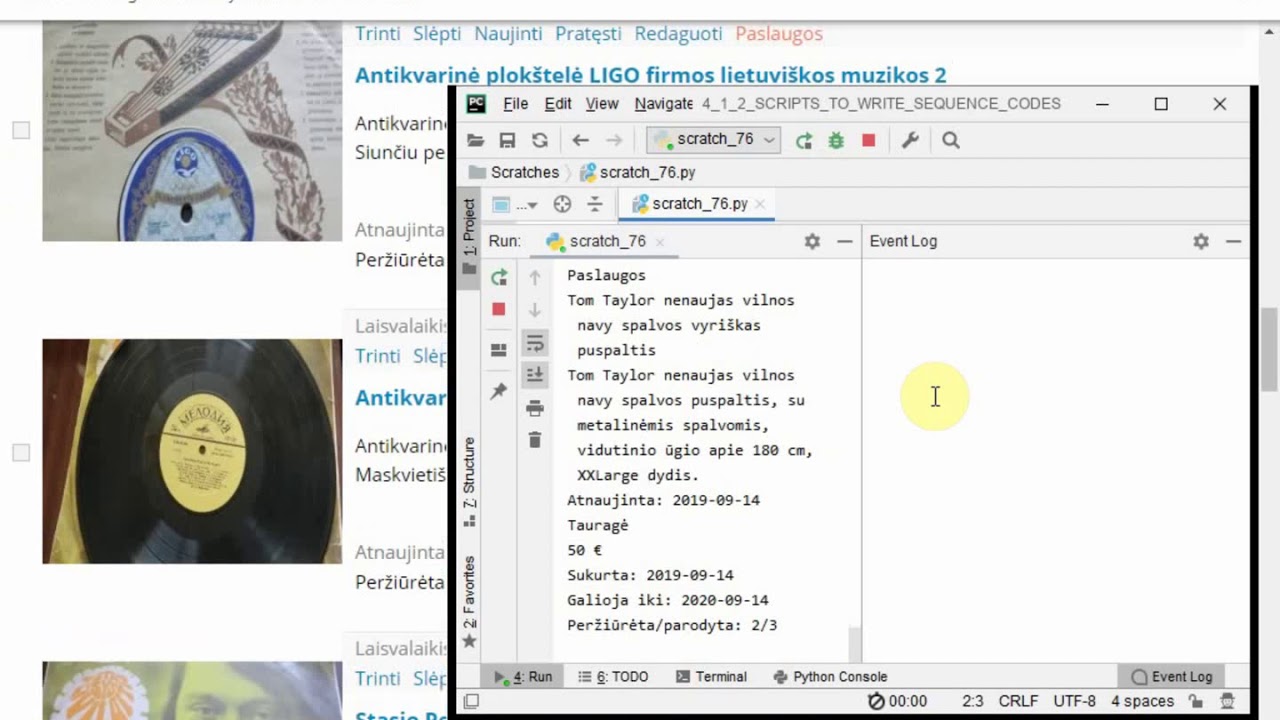Open settings with the wrench icon
Image resolution: width=1280 pixels, height=720 pixels.
pyautogui.click(x=910, y=141)
